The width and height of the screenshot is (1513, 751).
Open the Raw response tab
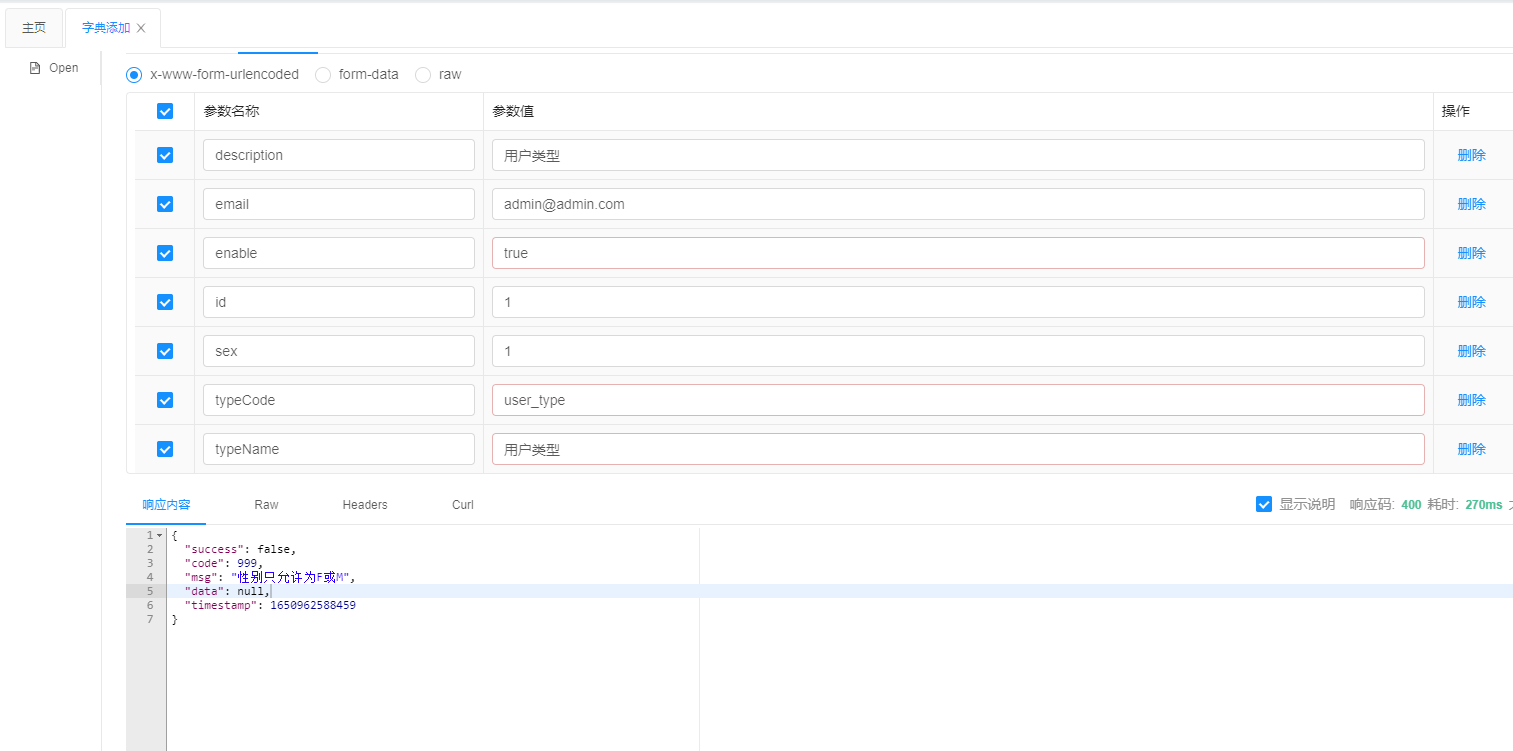tap(266, 505)
